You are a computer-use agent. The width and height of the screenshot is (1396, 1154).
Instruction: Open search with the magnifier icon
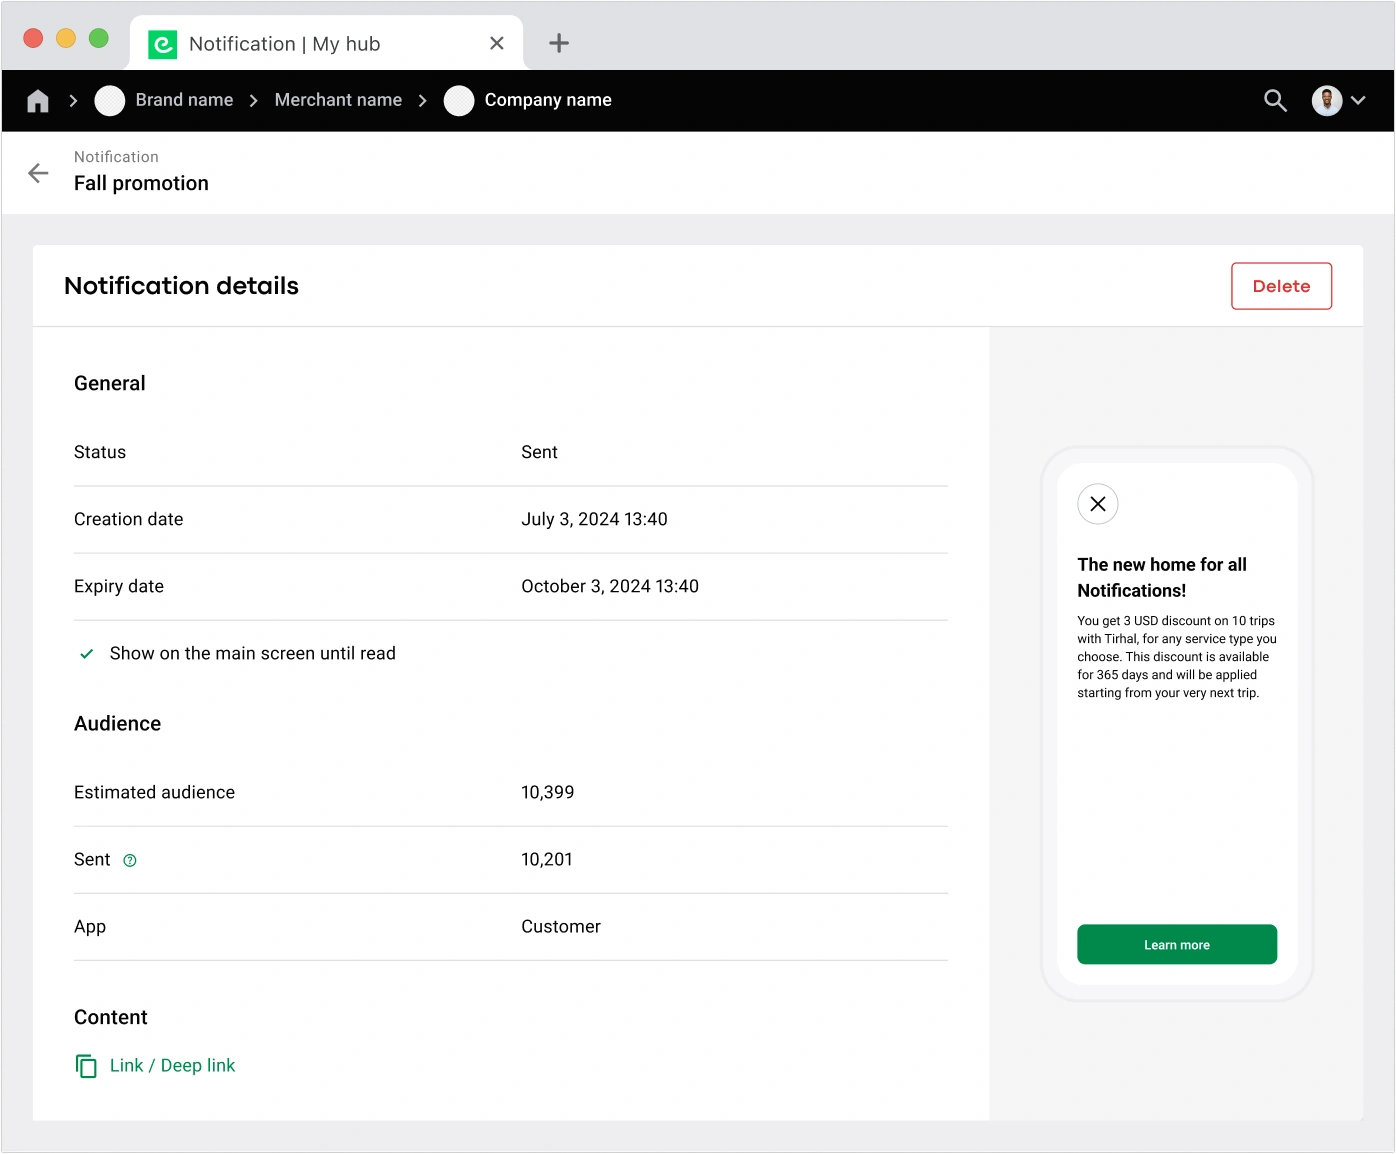tap(1275, 100)
